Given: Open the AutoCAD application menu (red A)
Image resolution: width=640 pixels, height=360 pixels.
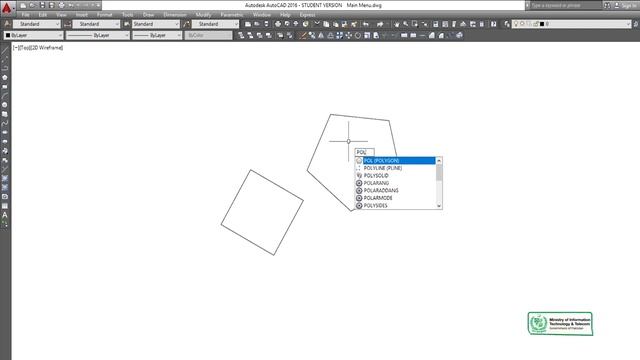Looking at the screenshot, I should [7, 7].
